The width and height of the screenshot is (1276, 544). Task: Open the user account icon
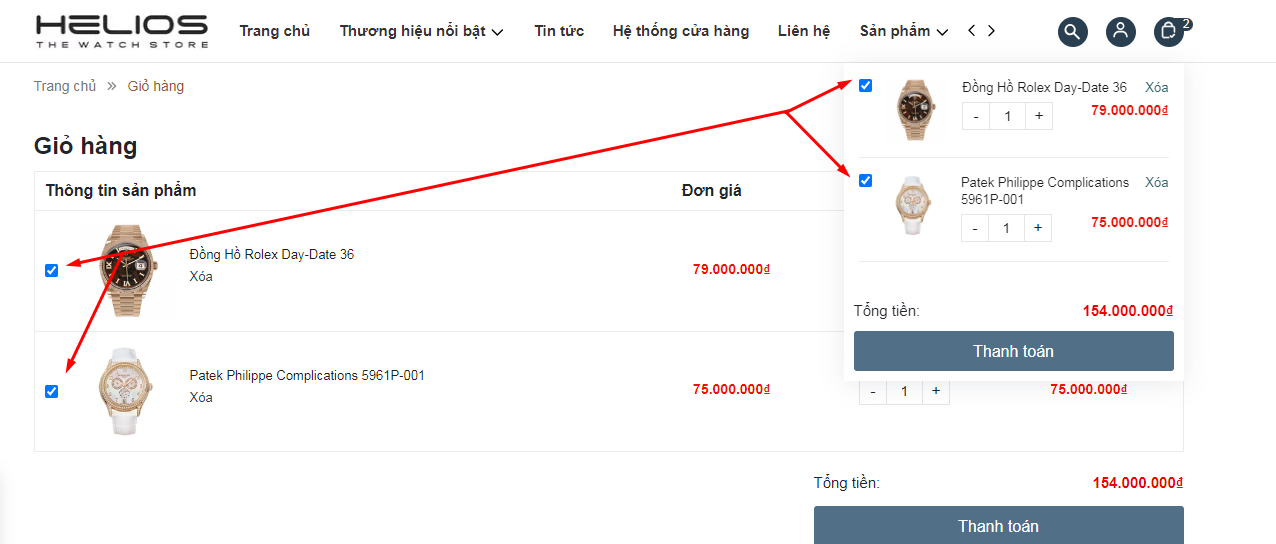1120,32
